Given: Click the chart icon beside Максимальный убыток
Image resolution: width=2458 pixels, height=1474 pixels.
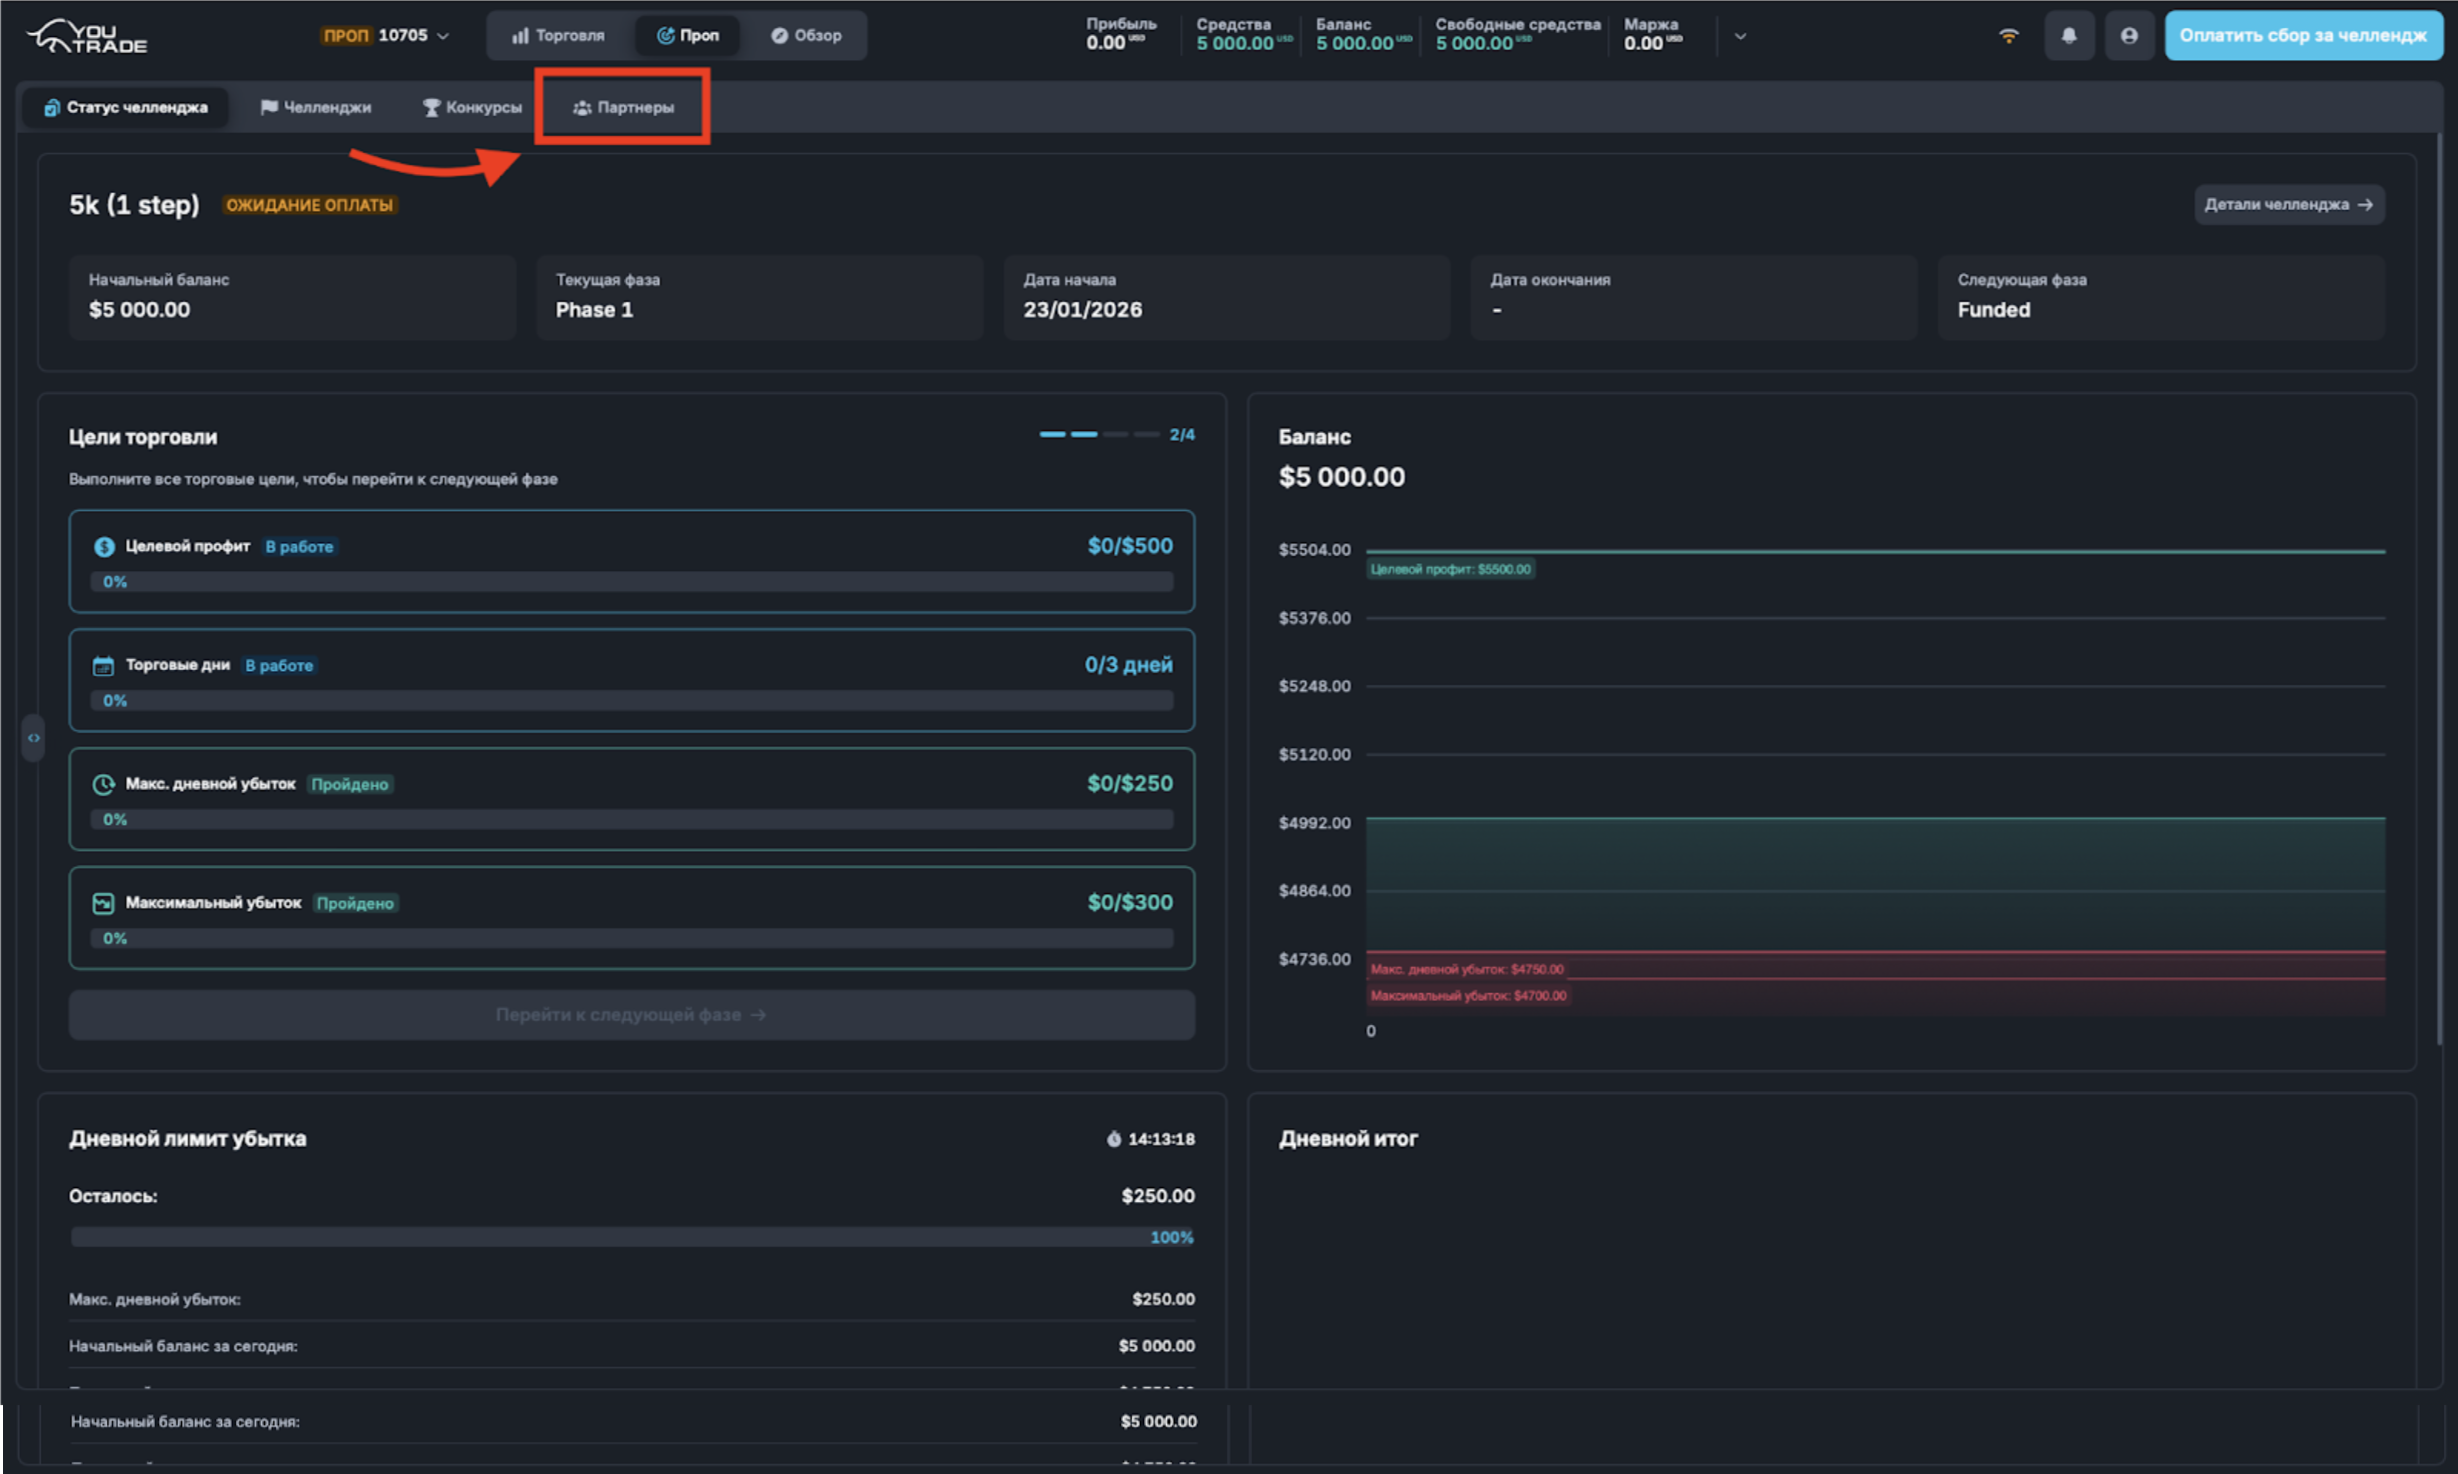Looking at the screenshot, I should [103, 902].
